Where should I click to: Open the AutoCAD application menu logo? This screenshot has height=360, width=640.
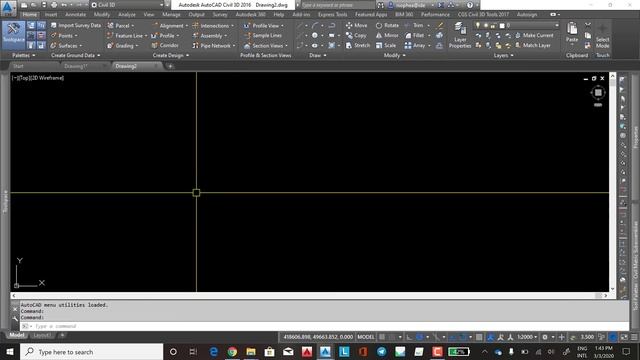8,7
